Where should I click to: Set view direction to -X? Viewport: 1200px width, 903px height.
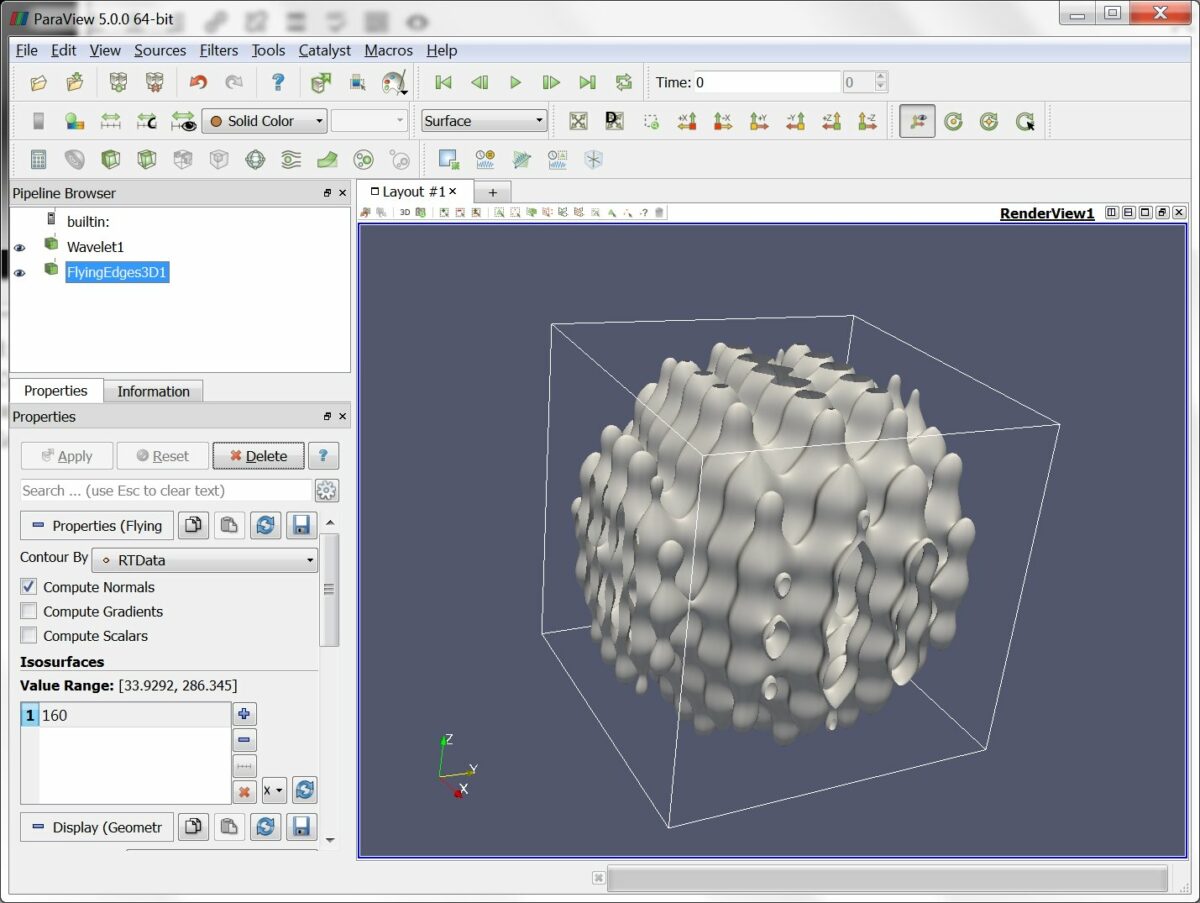(722, 121)
